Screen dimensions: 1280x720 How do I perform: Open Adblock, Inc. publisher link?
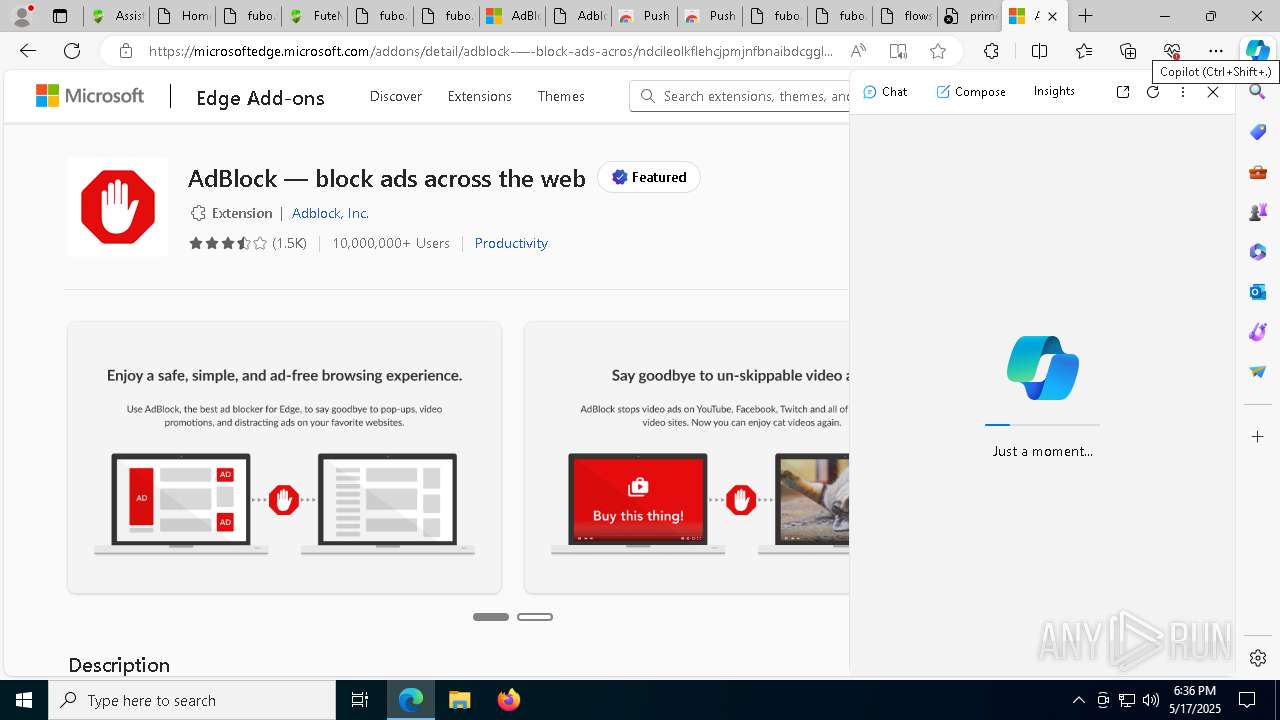click(x=330, y=213)
